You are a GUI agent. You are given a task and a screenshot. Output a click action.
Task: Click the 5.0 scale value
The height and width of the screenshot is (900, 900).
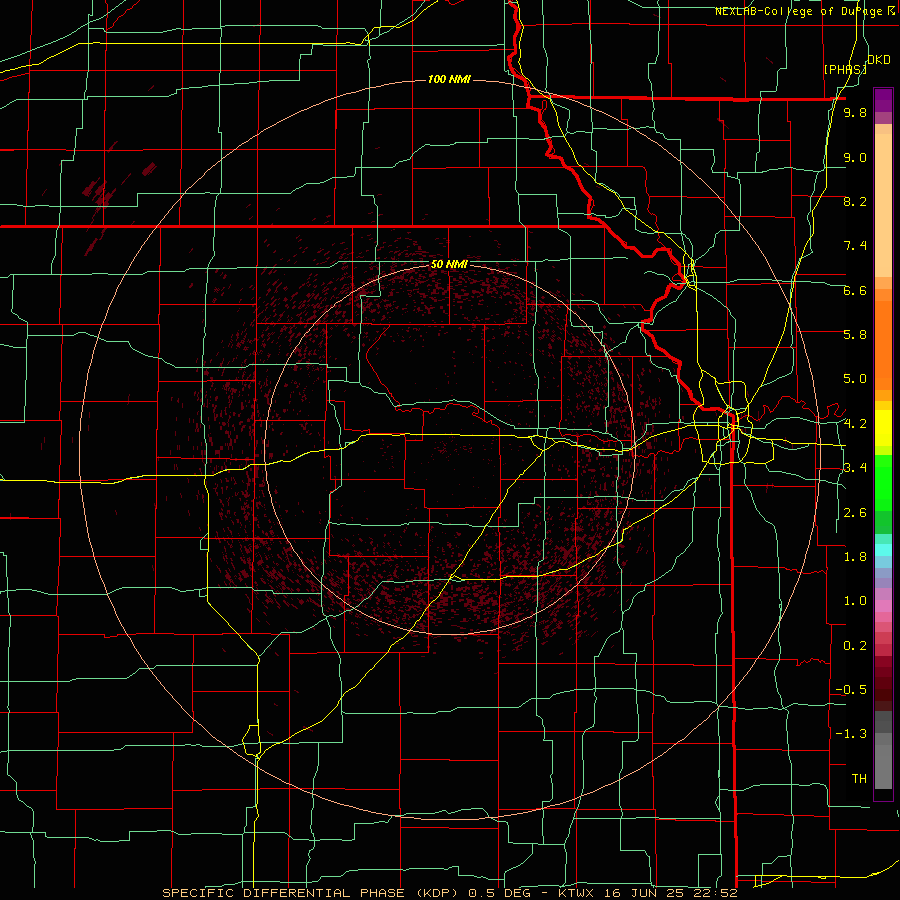[x=855, y=379]
